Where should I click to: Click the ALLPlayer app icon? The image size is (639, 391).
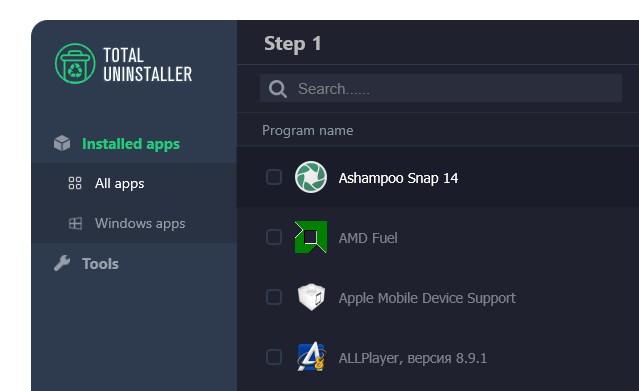click(x=311, y=357)
